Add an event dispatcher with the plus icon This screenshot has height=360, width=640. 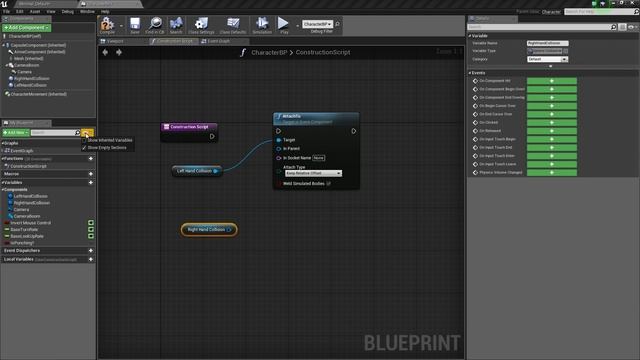tap(91, 251)
